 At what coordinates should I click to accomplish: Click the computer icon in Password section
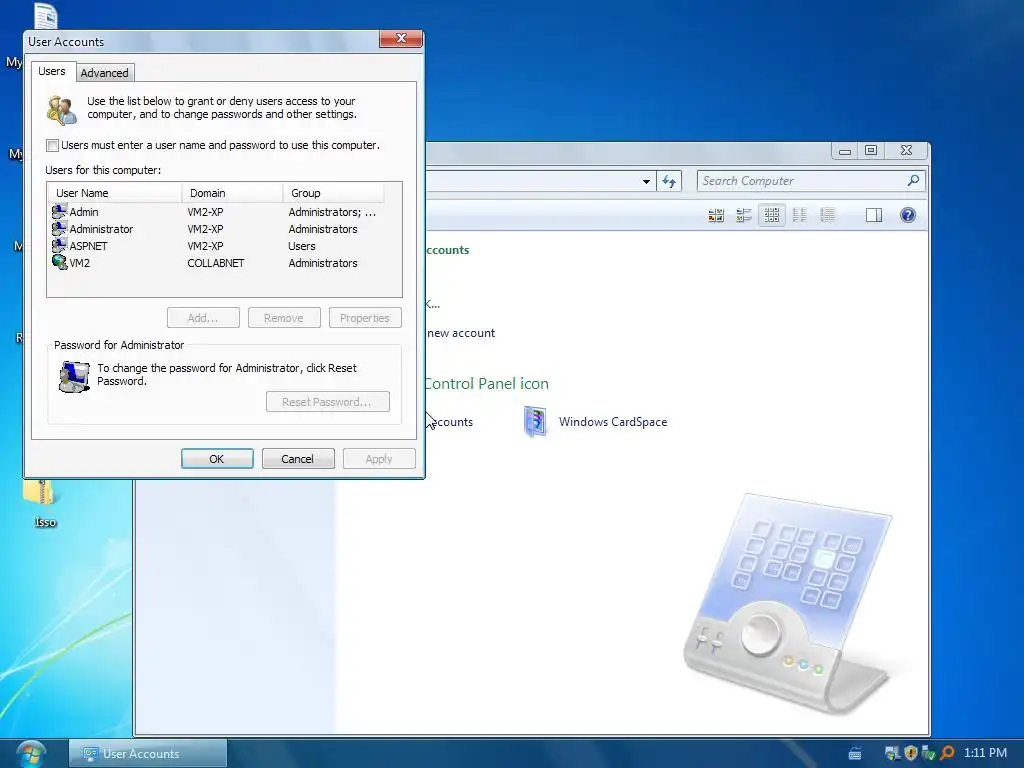74,377
